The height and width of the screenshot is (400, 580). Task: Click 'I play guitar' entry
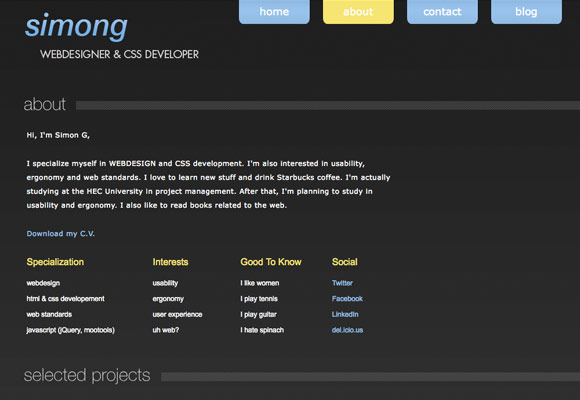[258, 315]
